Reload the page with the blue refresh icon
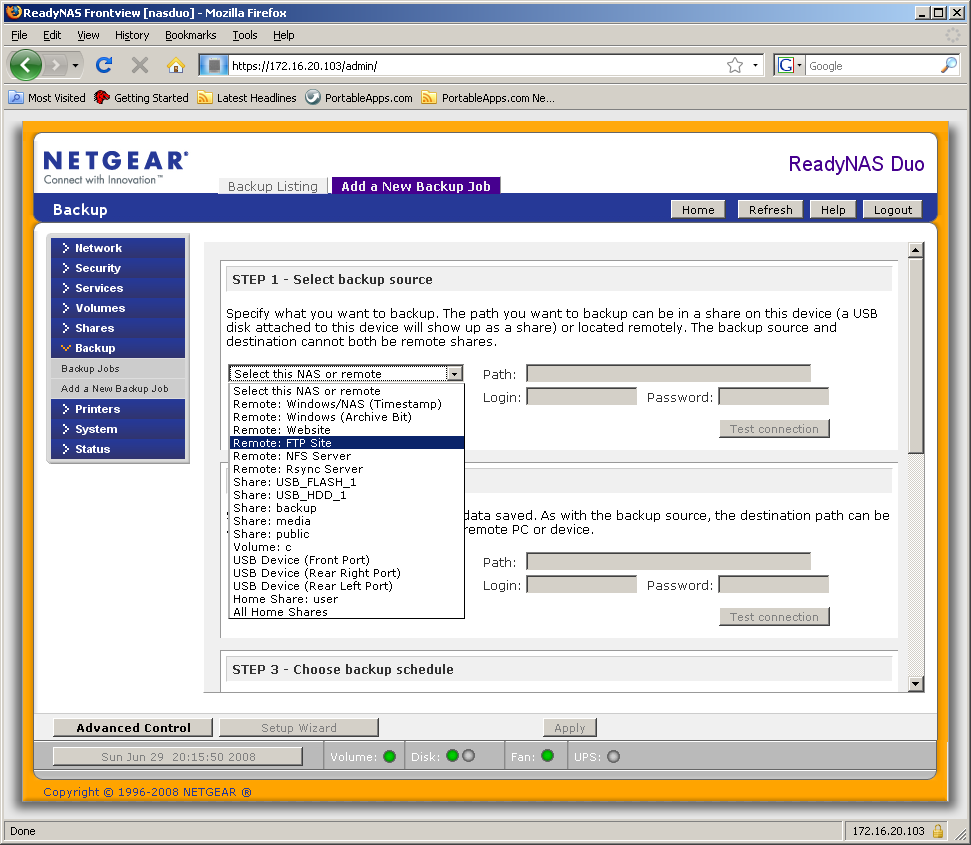This screenshot has height=845, width=971. click(x=104, y=64)
